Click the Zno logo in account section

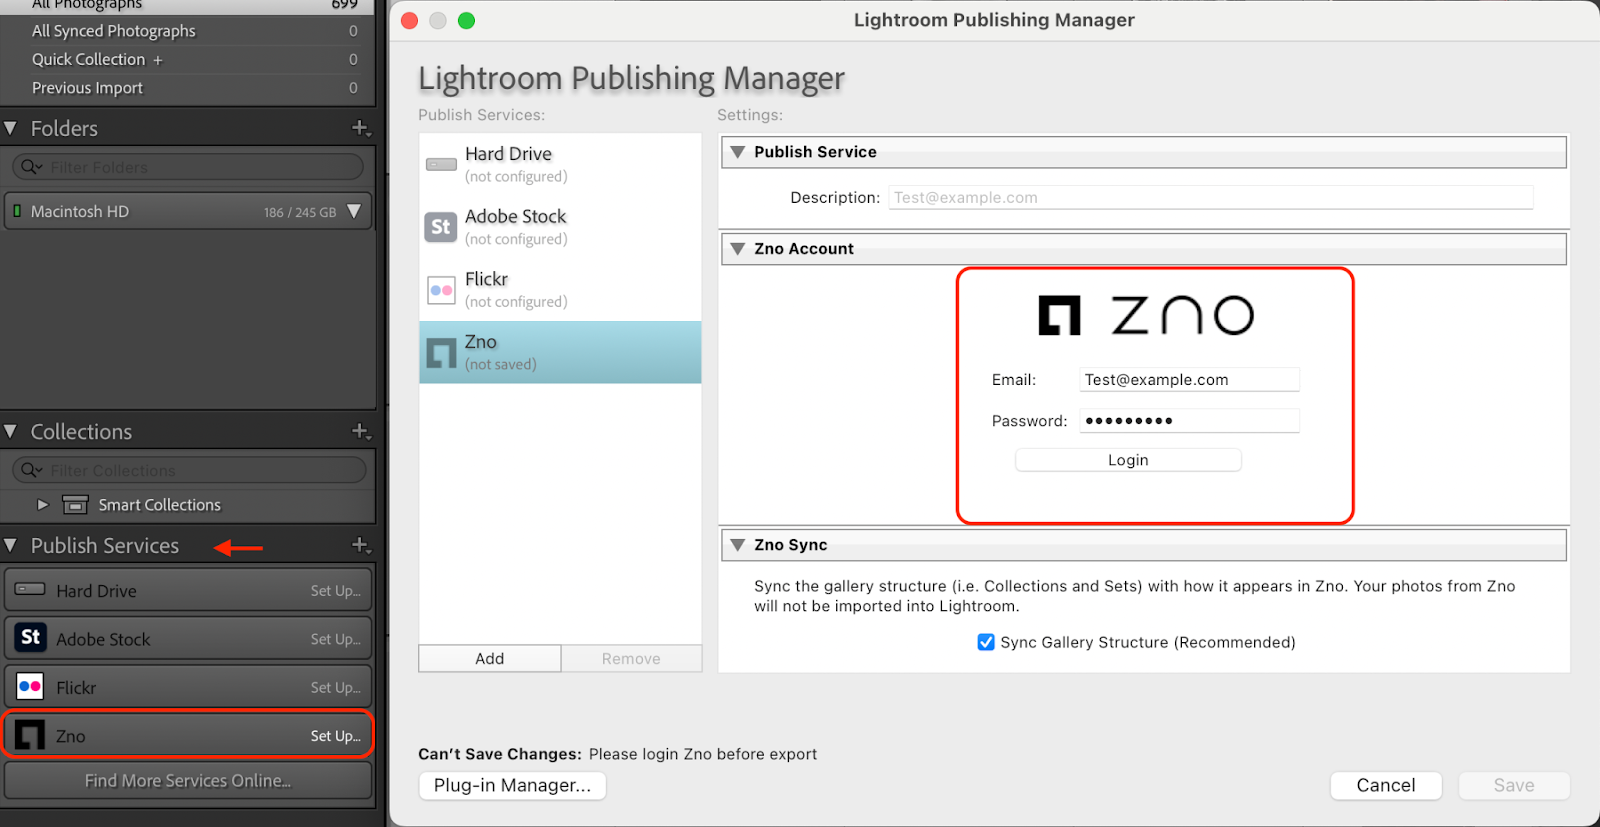pos(1146,315)
